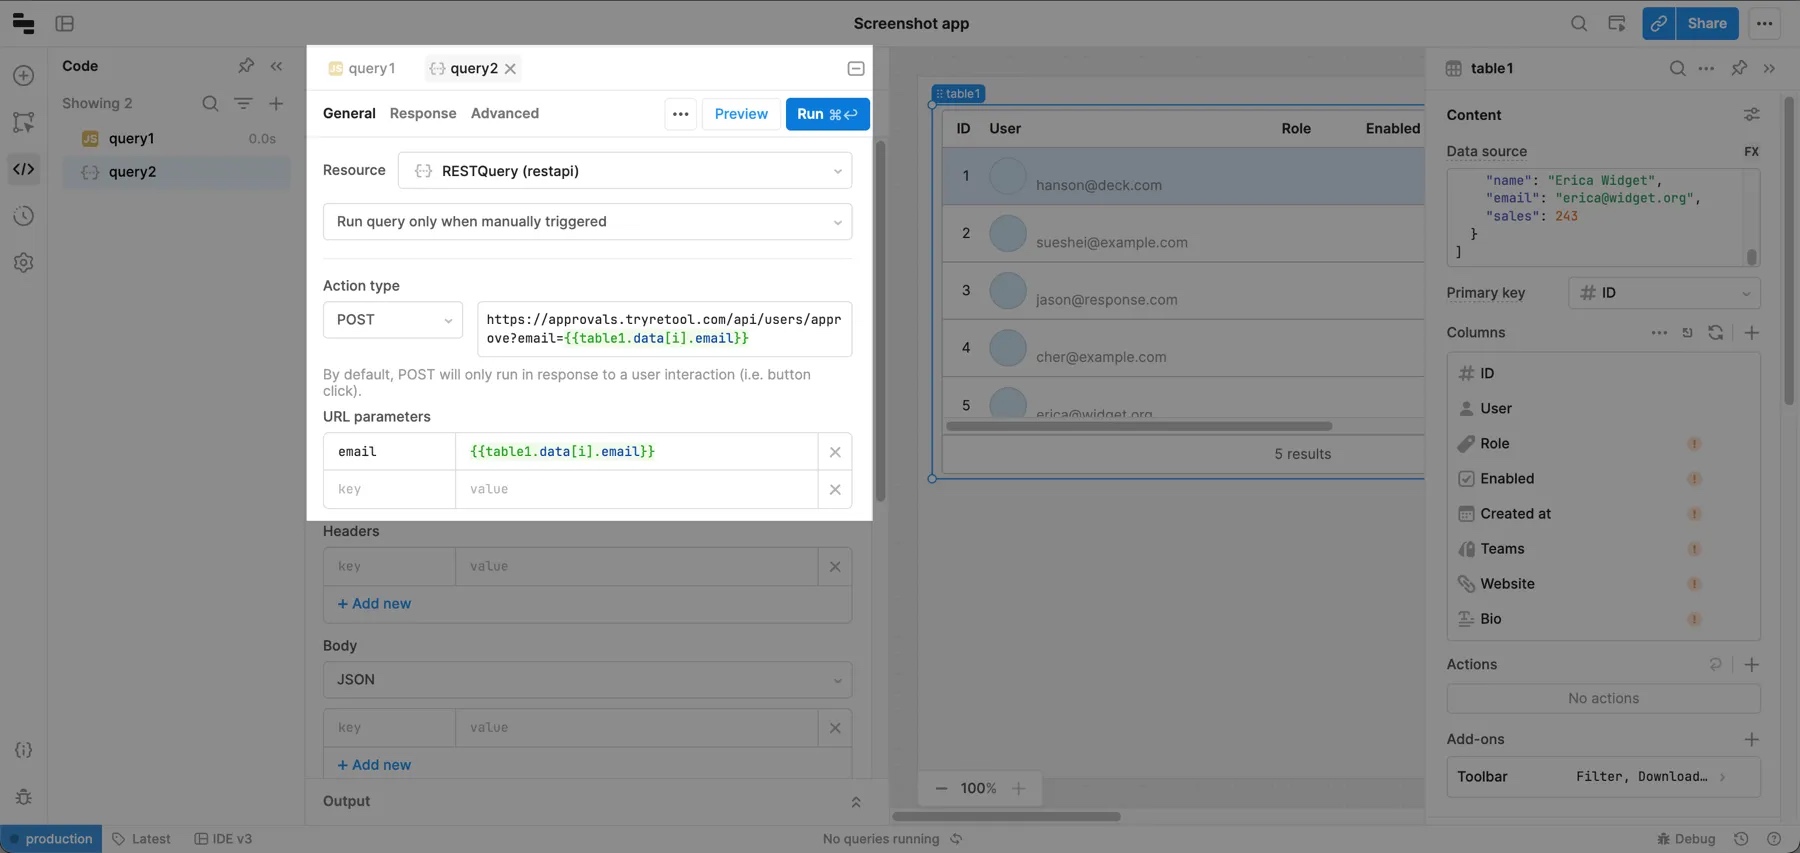Pin the table1 inspector
Screen dimensions: 1800x853
tap(1740, 68)
